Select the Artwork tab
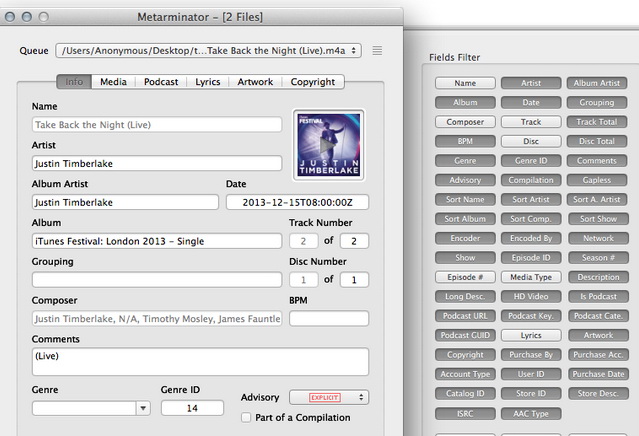639x436 pixels. pyautogui.click(x=255, y=82)
